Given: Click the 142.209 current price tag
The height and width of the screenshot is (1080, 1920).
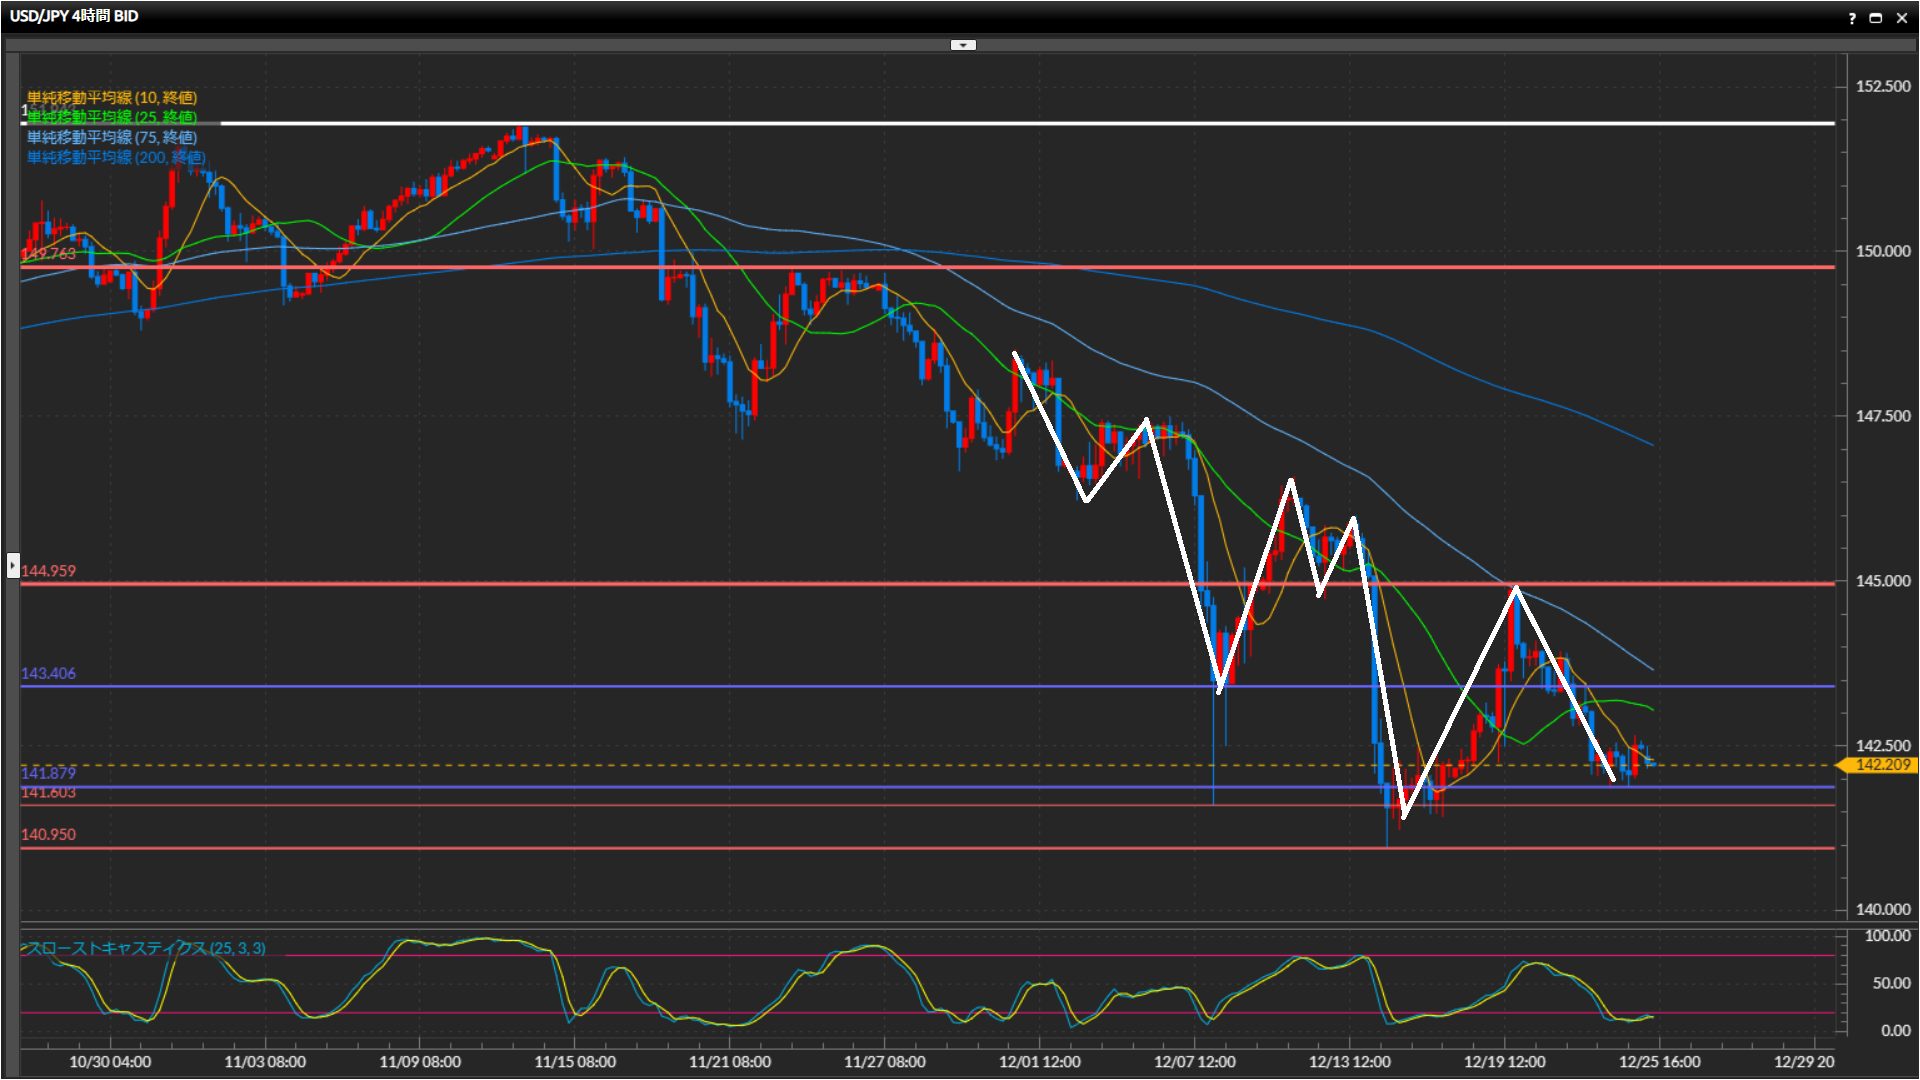Looking at the screenshot, I should coord(1880,765).
